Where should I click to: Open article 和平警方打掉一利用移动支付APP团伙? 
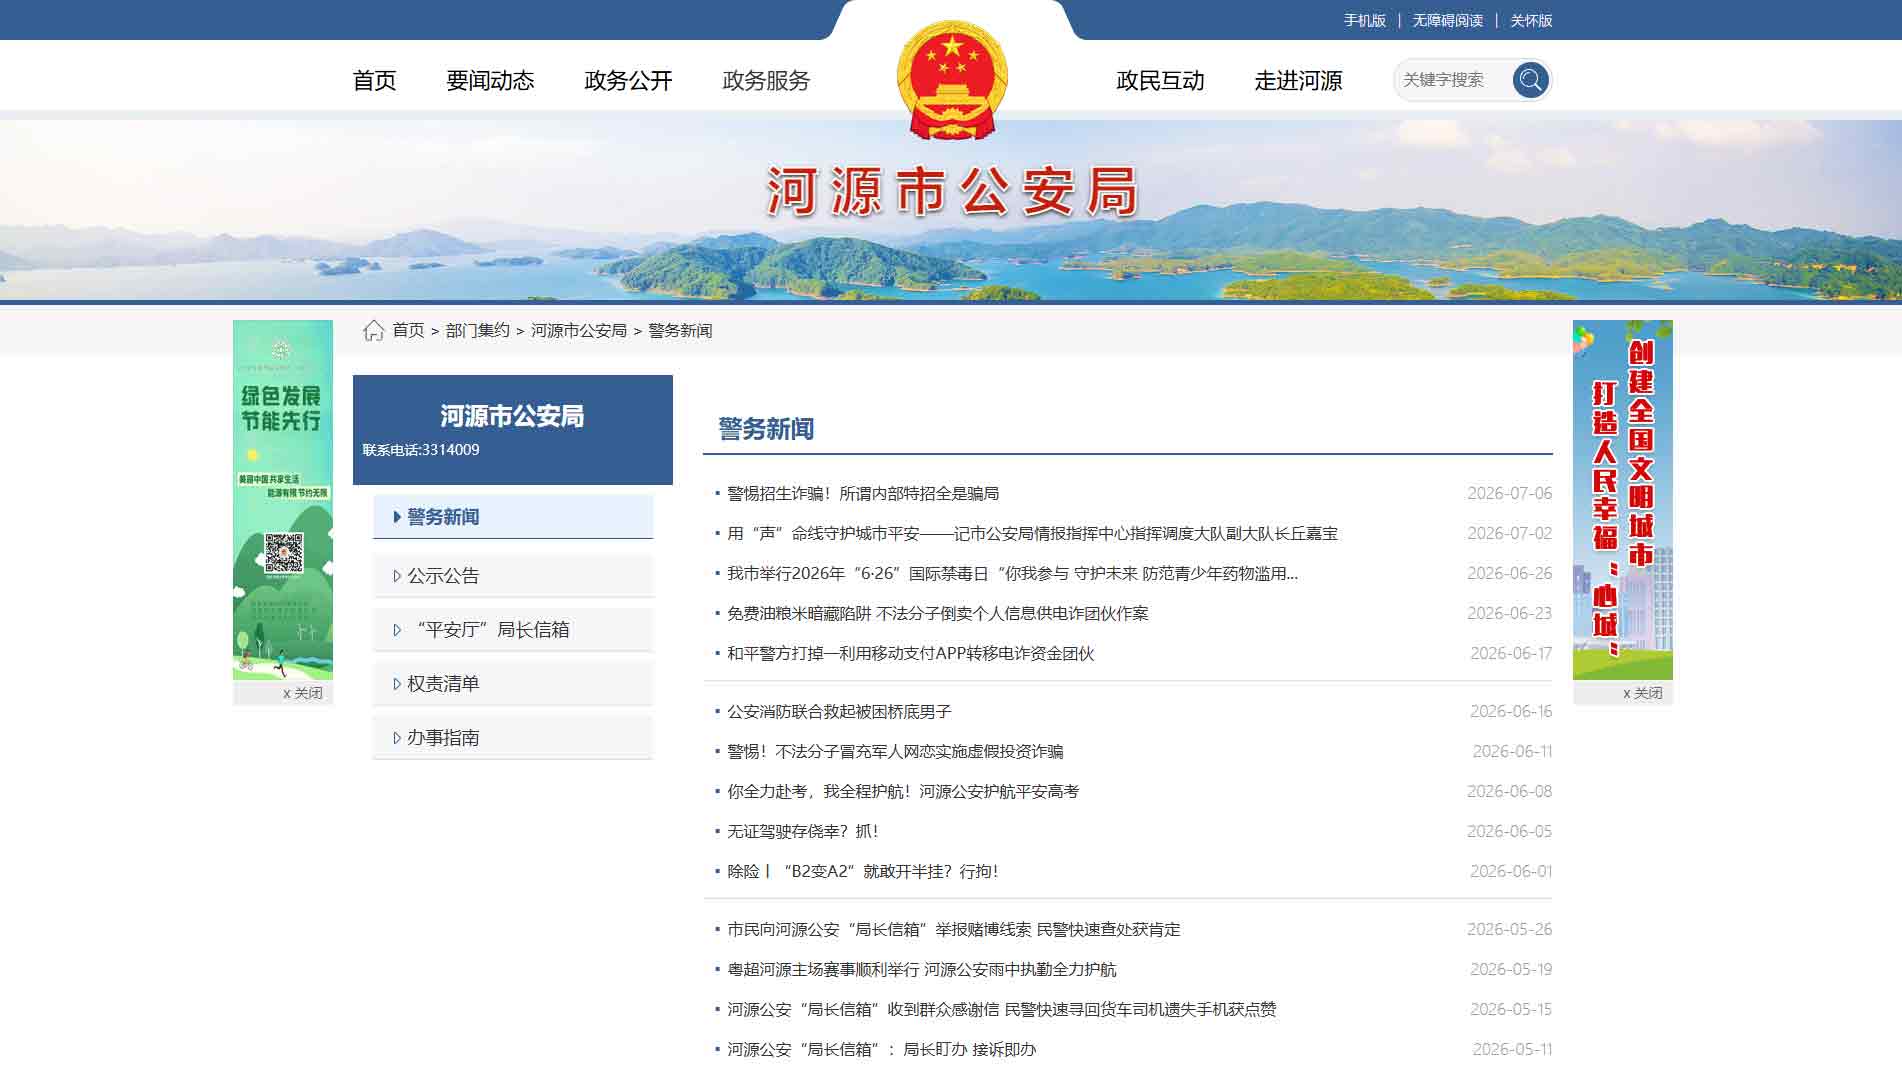tap(910, 654)
